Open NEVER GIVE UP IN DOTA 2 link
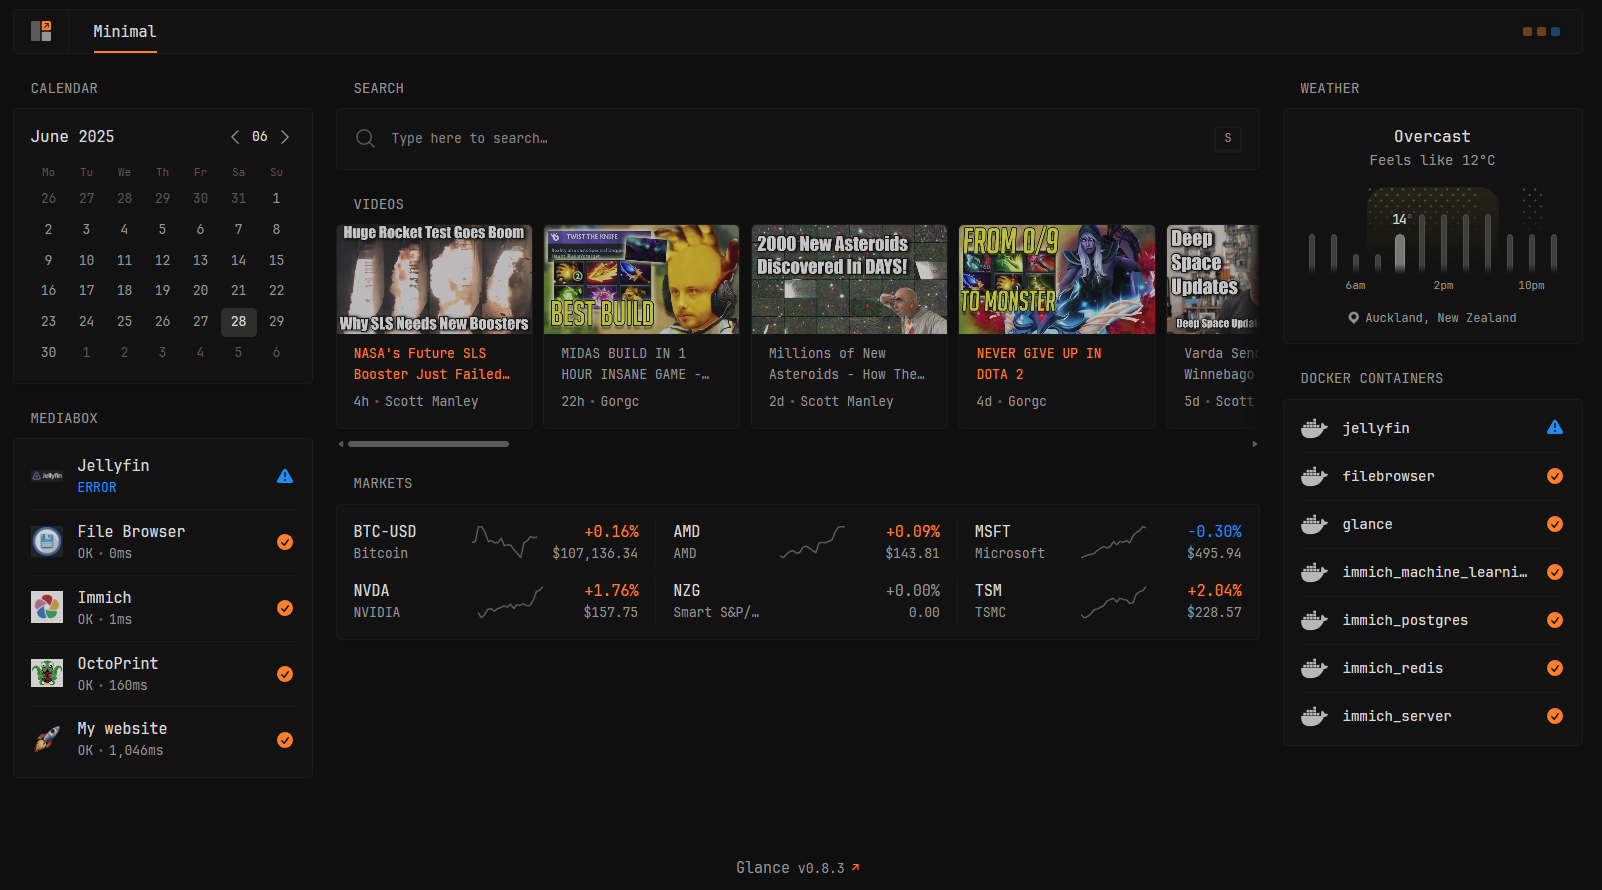The image size is (1602, 890). click(x=1039, y=364)
